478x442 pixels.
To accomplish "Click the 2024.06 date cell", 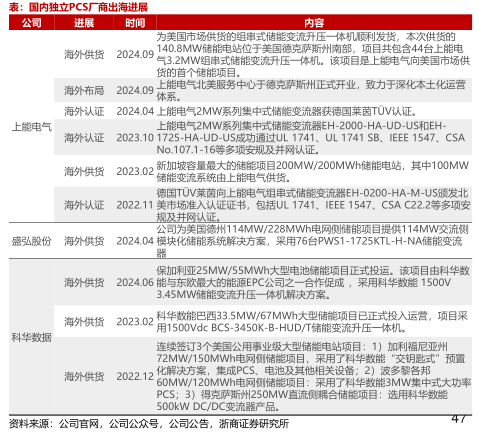I will [x=135, y=282].
